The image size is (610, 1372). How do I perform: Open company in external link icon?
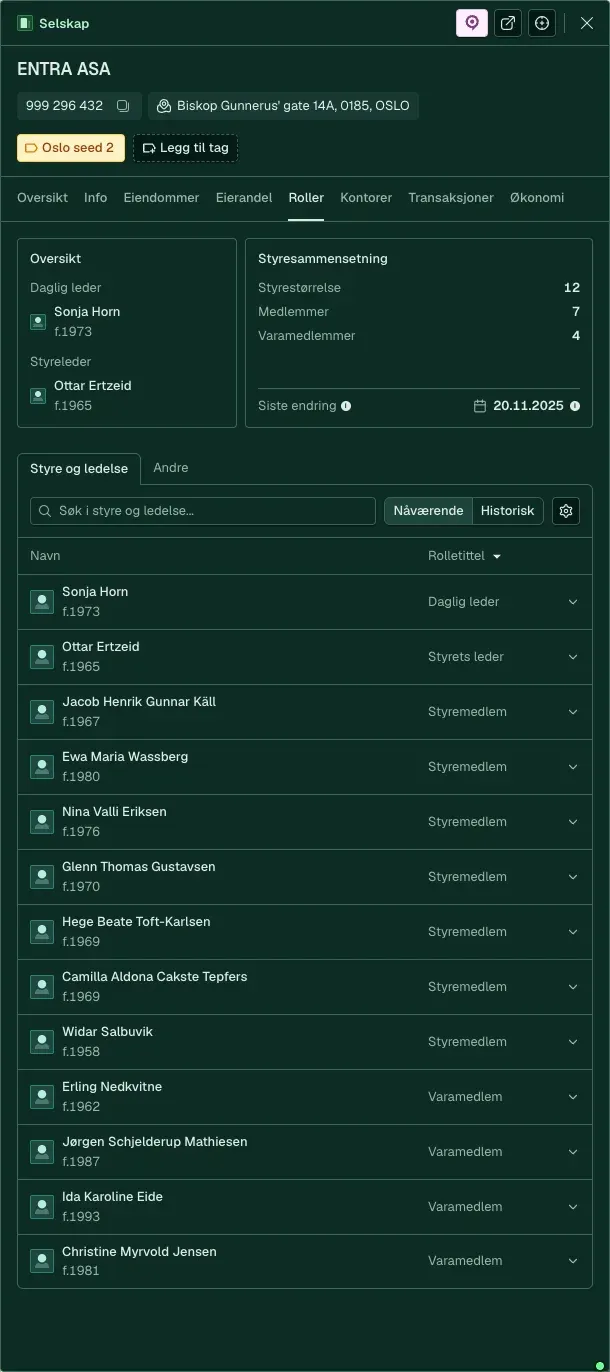508,23
